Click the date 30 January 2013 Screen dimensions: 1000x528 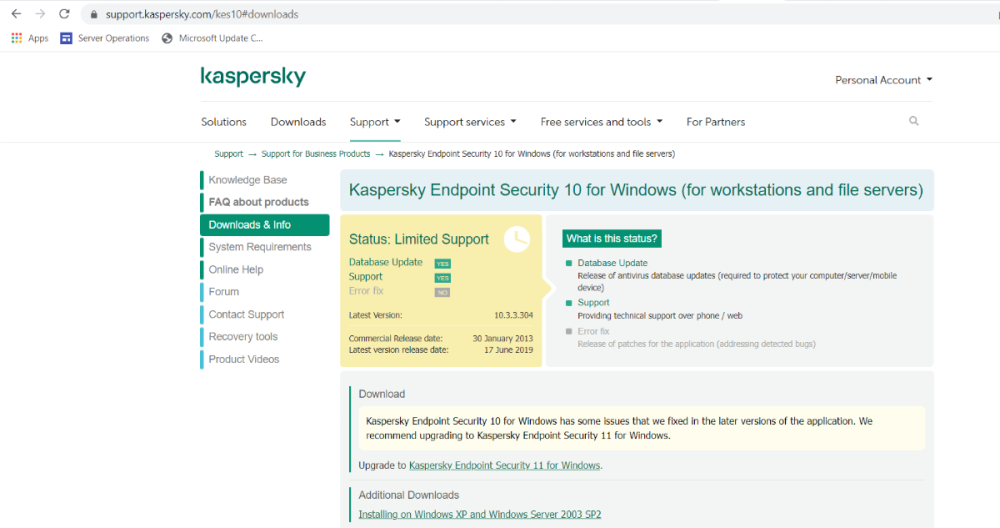point(503,339)
